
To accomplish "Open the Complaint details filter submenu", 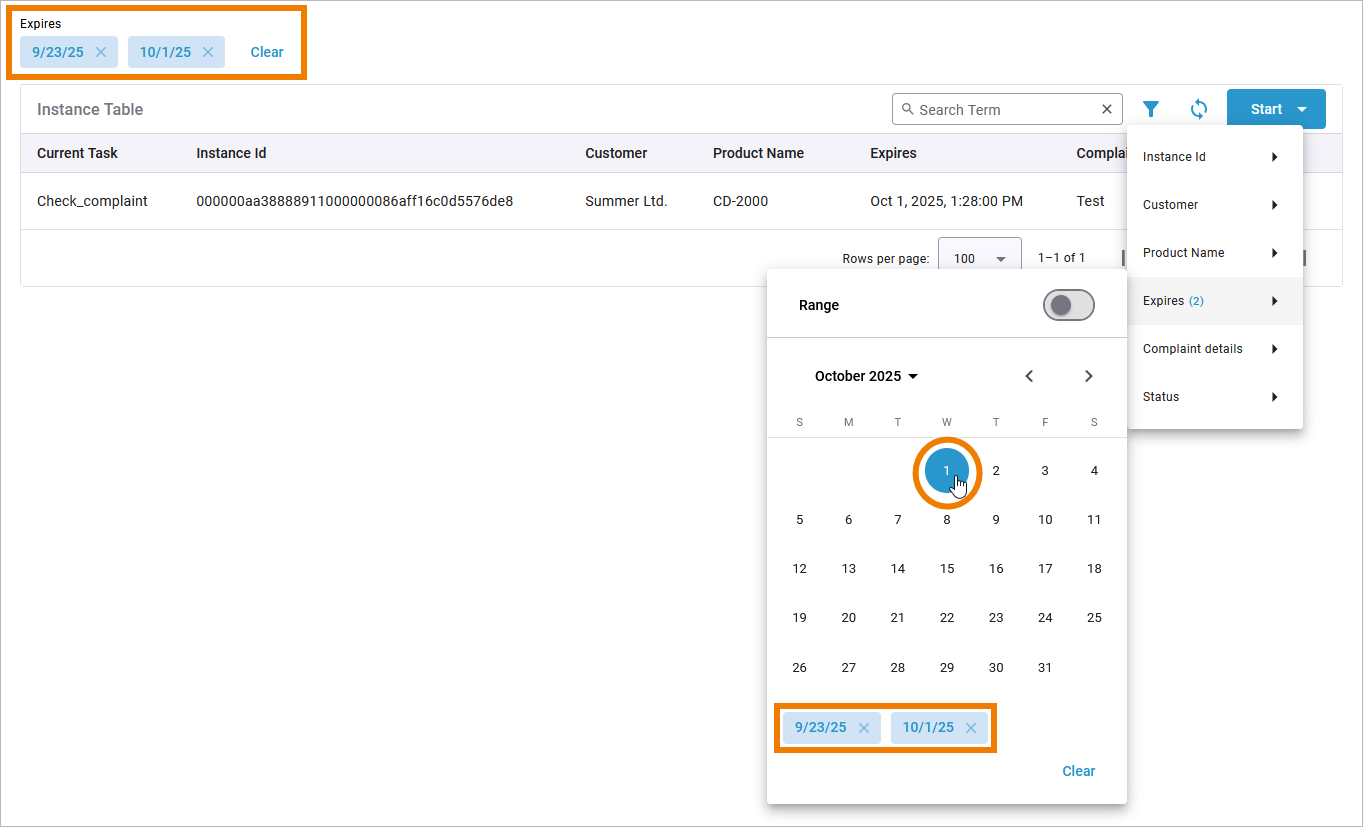I will pyautogui.click(x=1212, y=349).
